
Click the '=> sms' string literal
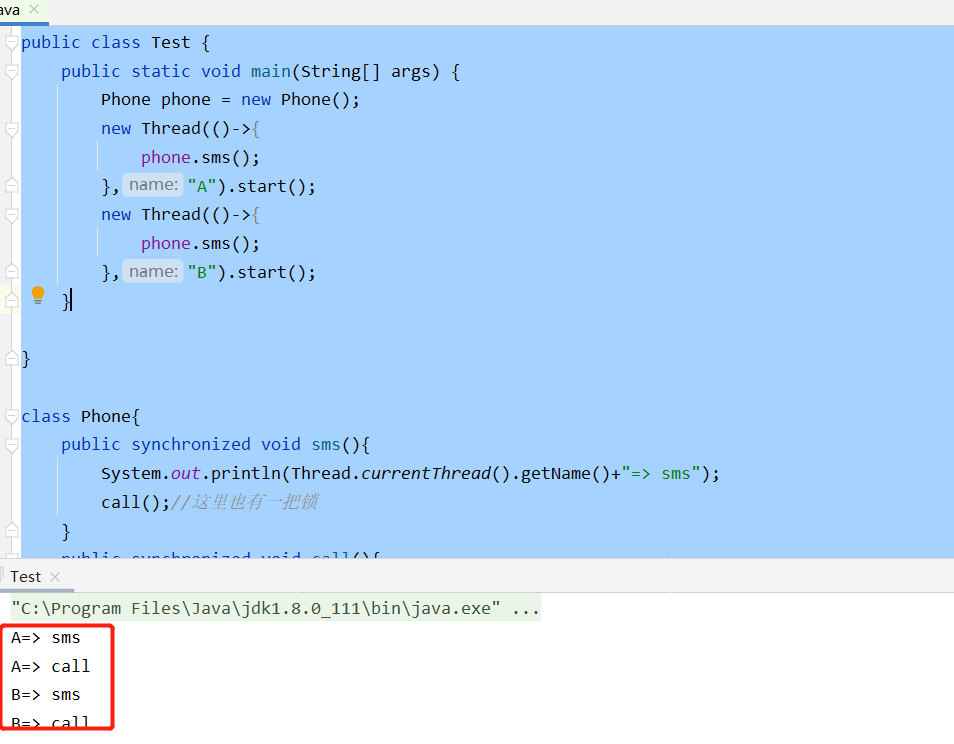click(661, 473)
